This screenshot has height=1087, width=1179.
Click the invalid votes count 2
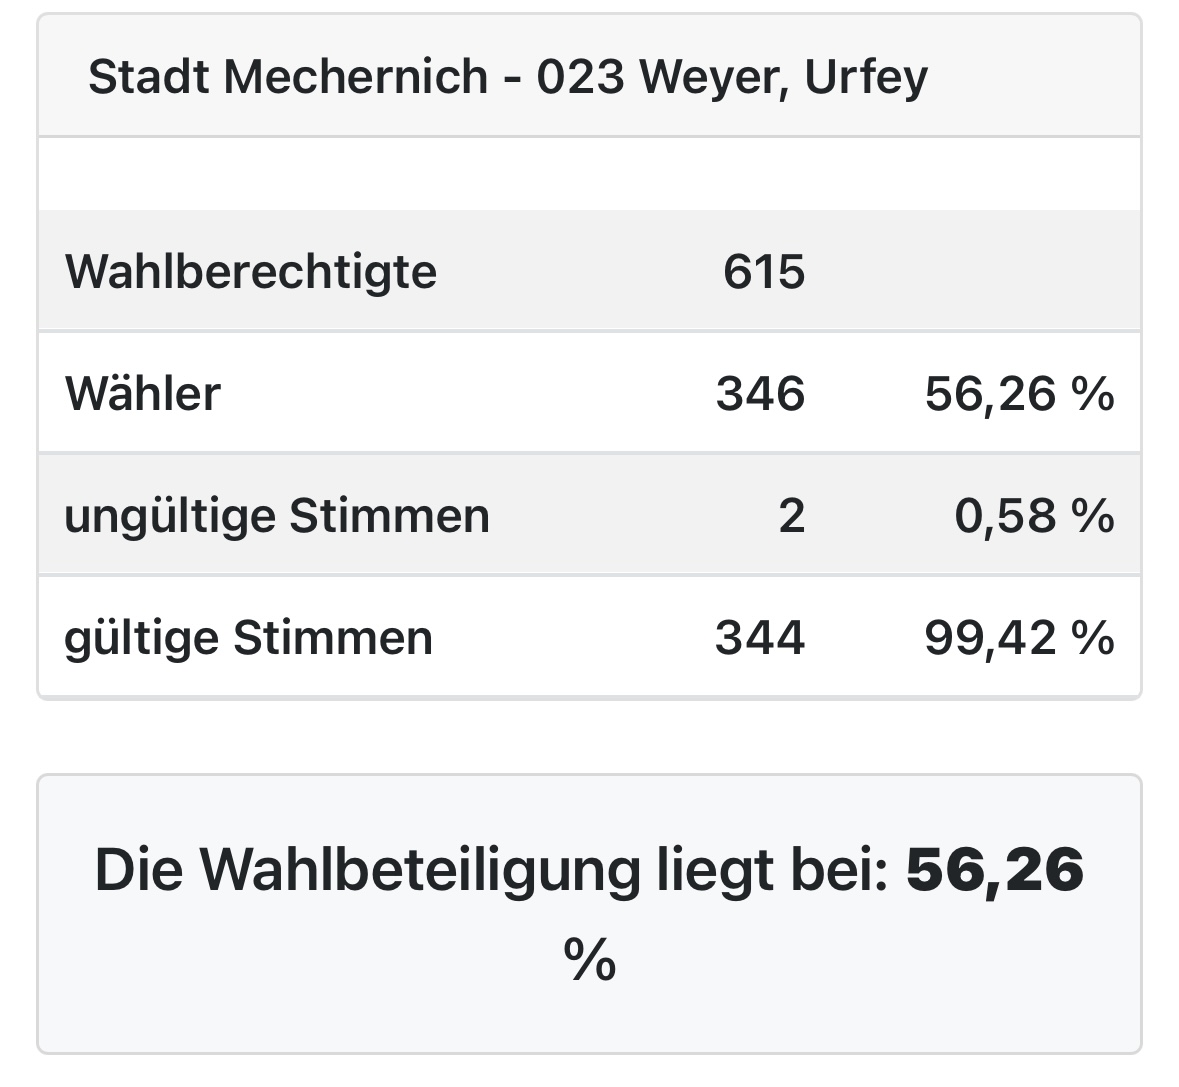[x=791, y=516]
